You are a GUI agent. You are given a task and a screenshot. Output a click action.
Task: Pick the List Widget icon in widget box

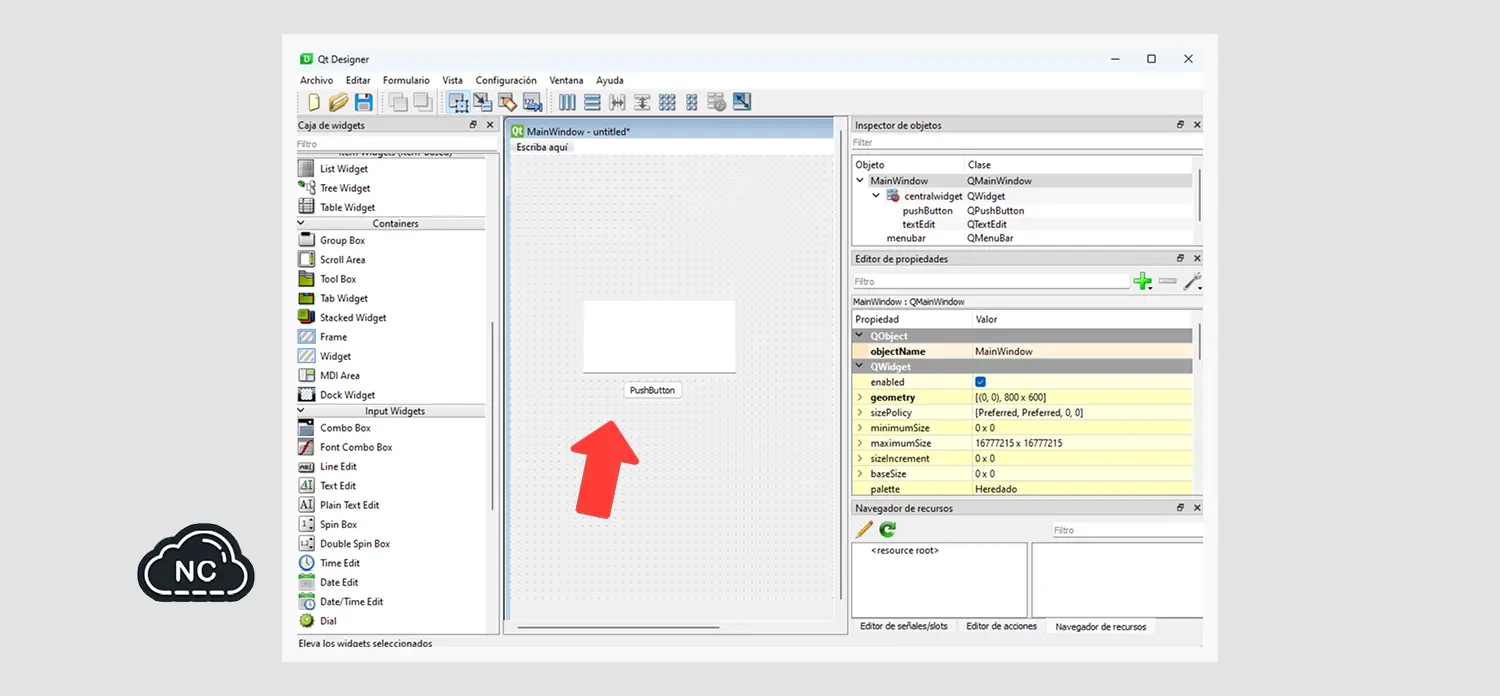(307, 169)
